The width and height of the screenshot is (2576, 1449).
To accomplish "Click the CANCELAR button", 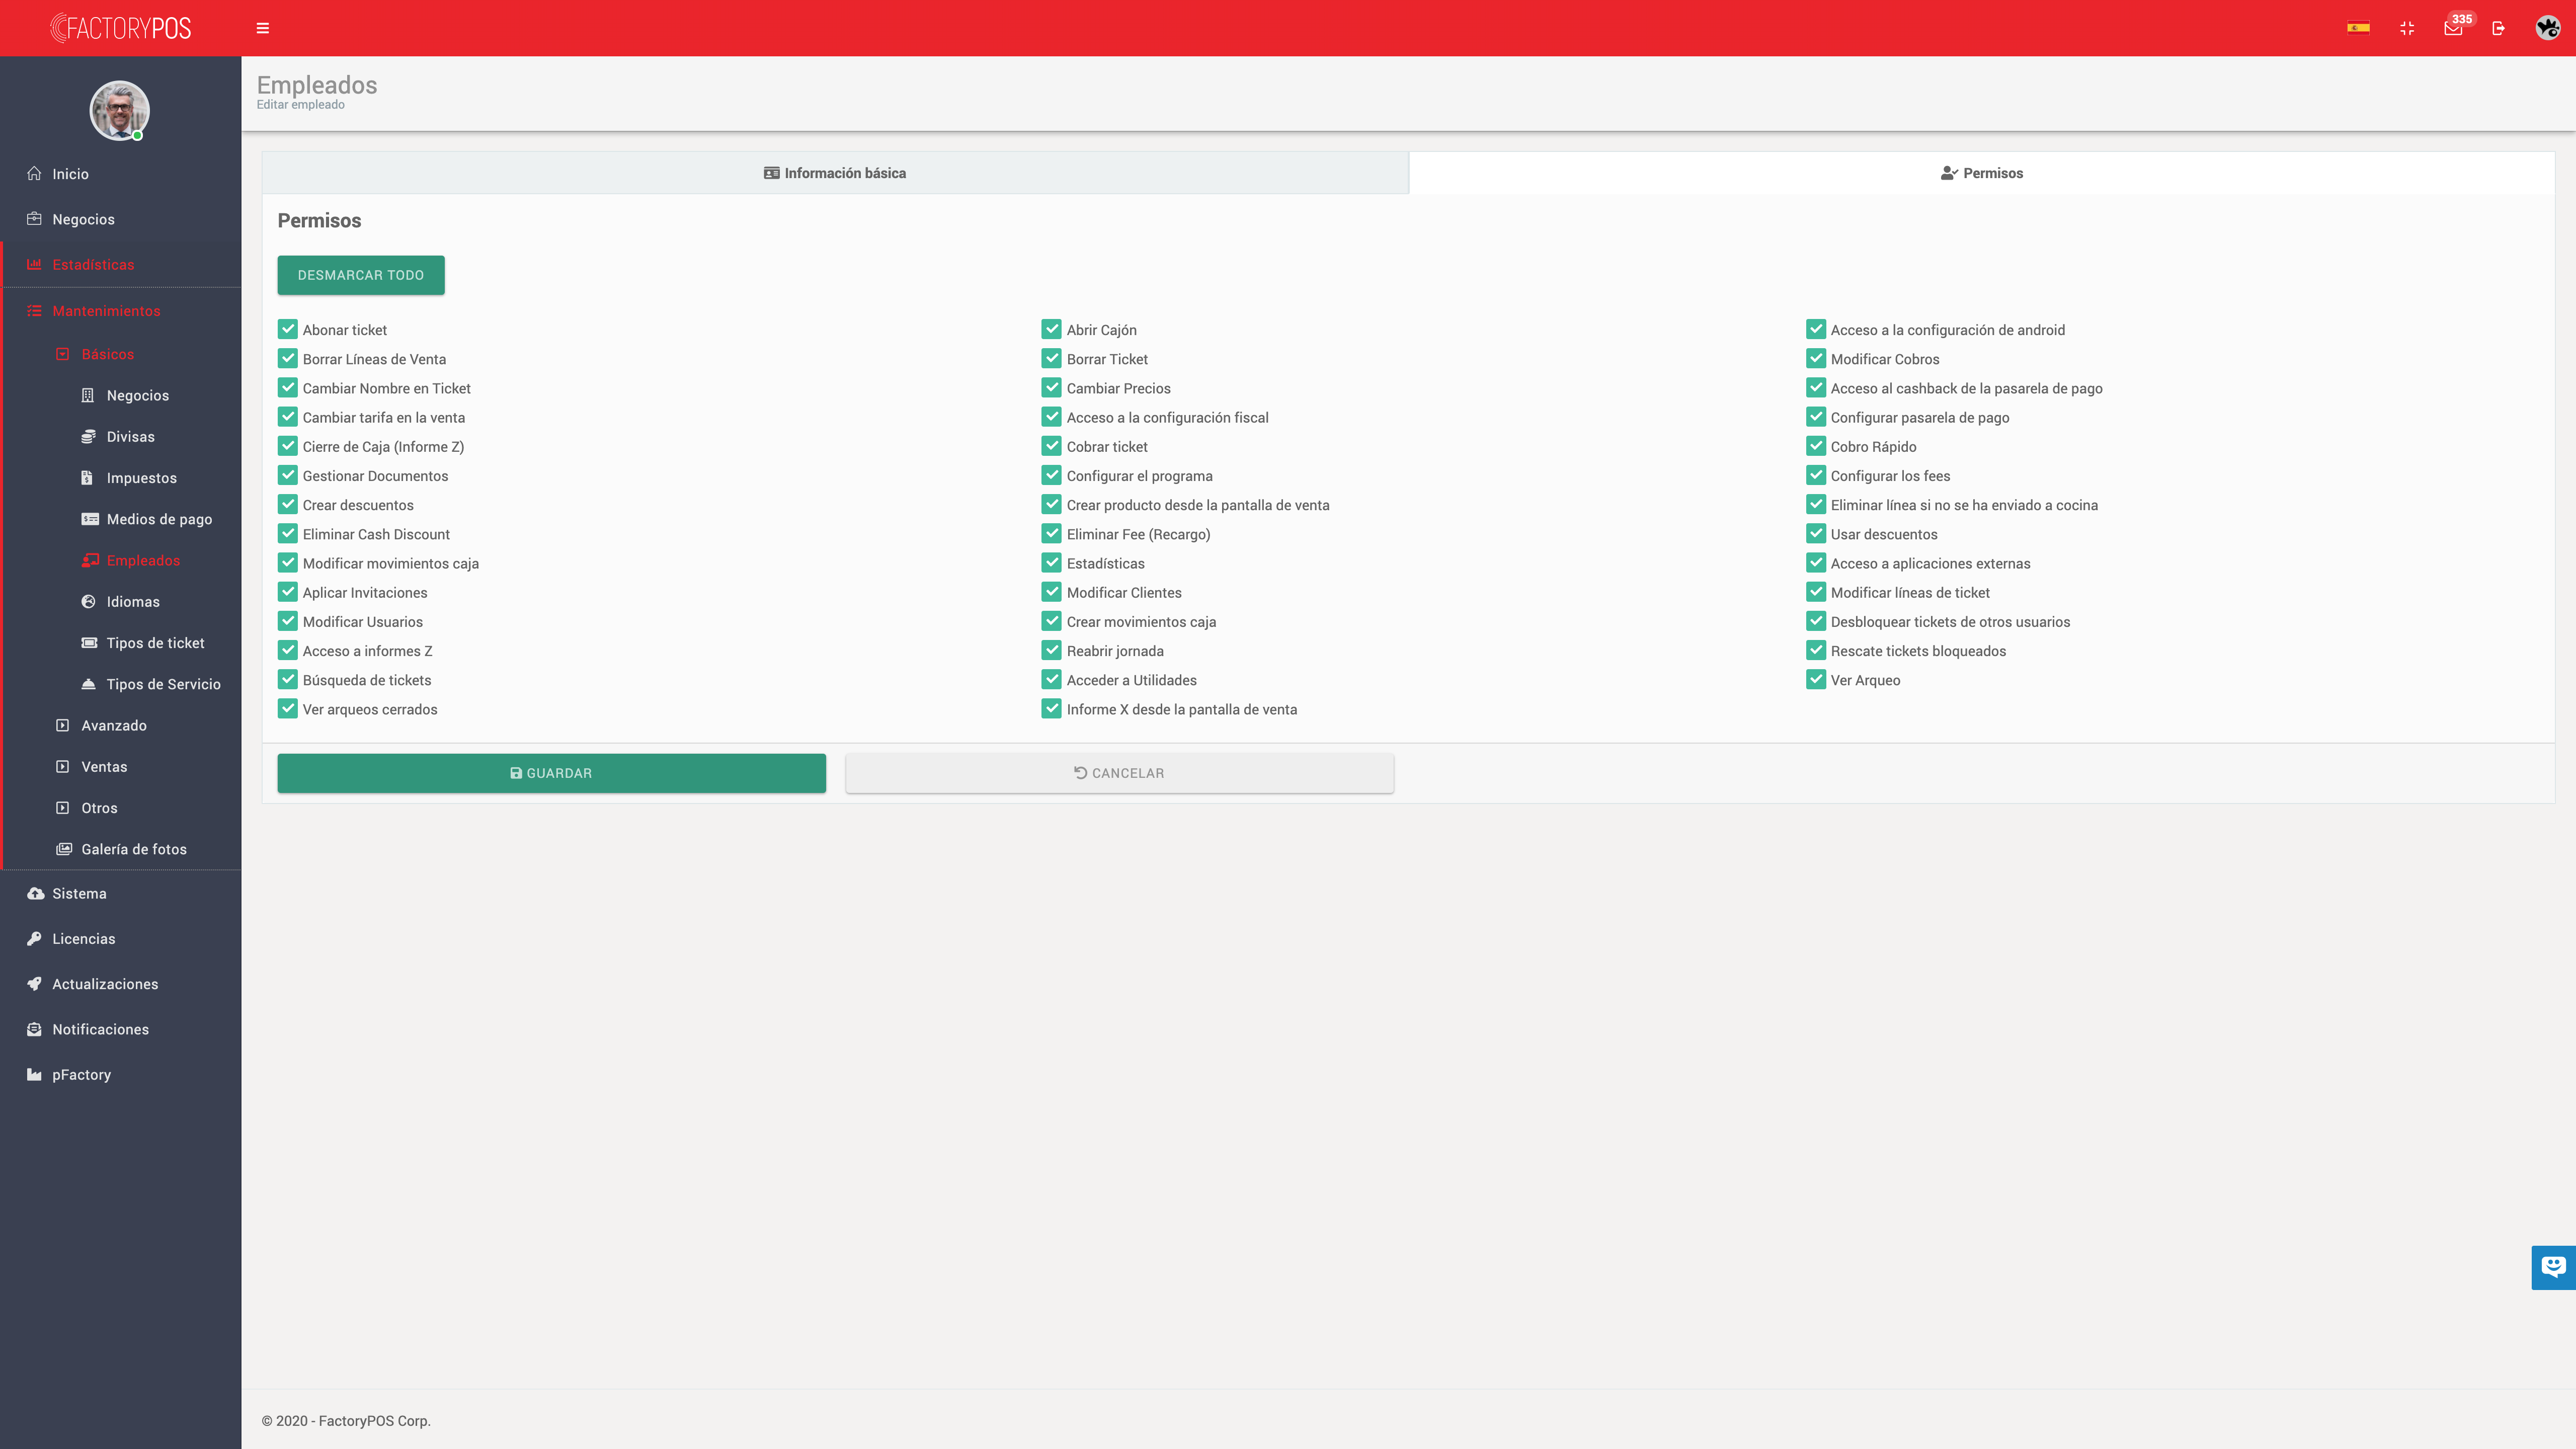I will tap(1119, 773).
